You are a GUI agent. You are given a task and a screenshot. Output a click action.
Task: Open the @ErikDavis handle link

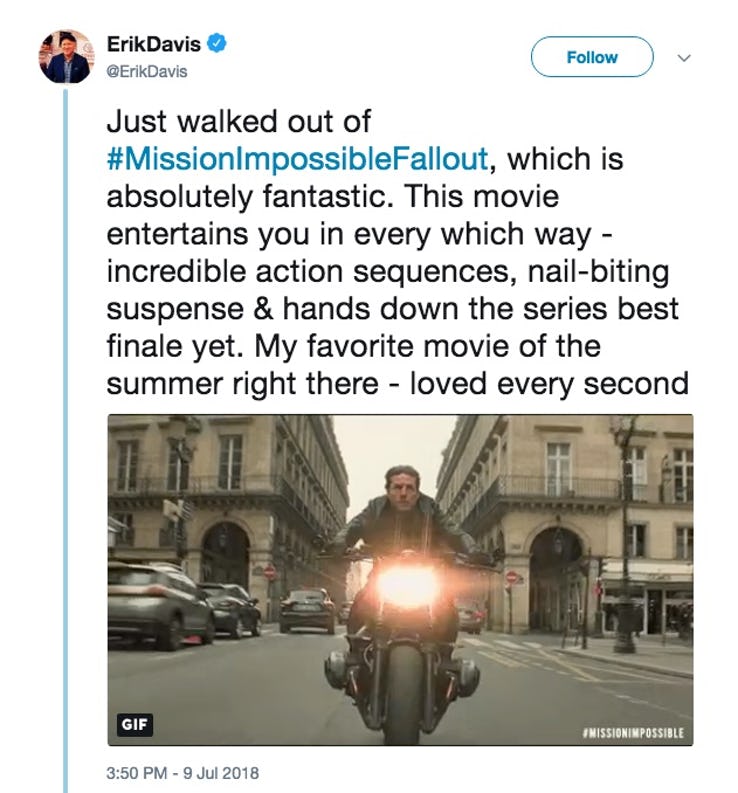coord(146,71)
